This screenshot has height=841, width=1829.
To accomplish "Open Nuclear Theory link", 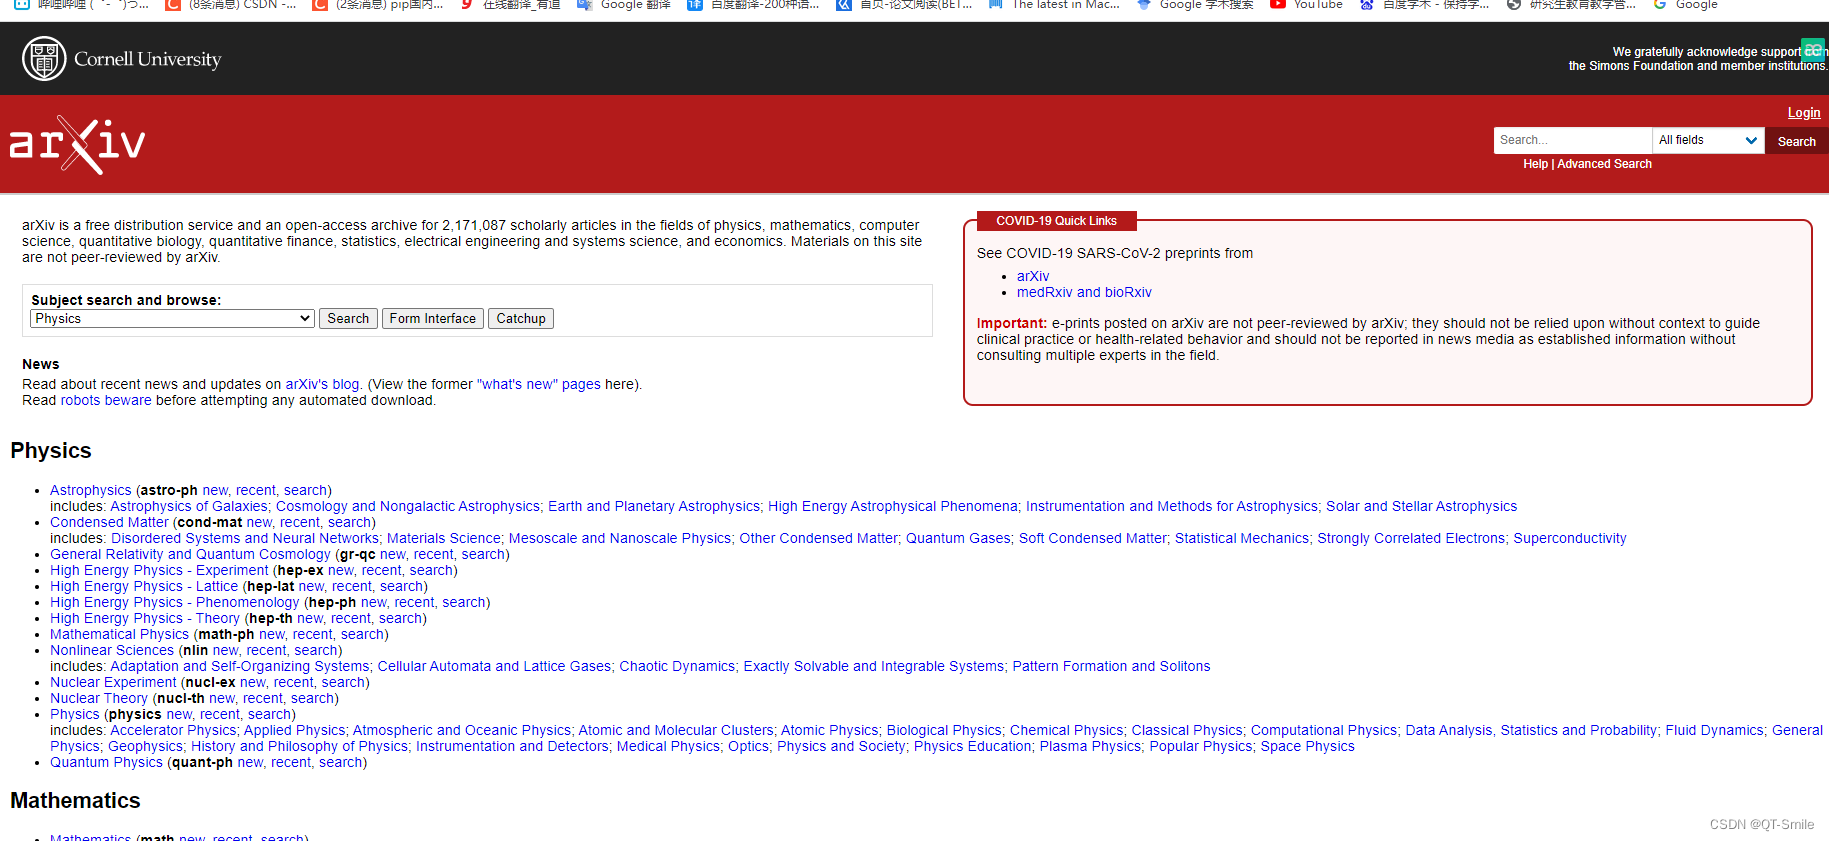I will click(x=99, y=698).
